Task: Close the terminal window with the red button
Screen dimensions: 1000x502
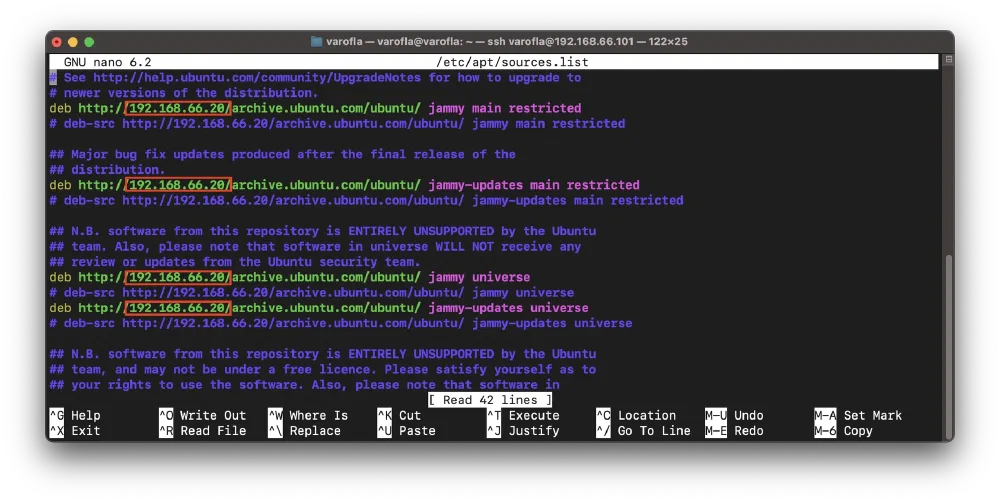Action: (56, 42)
